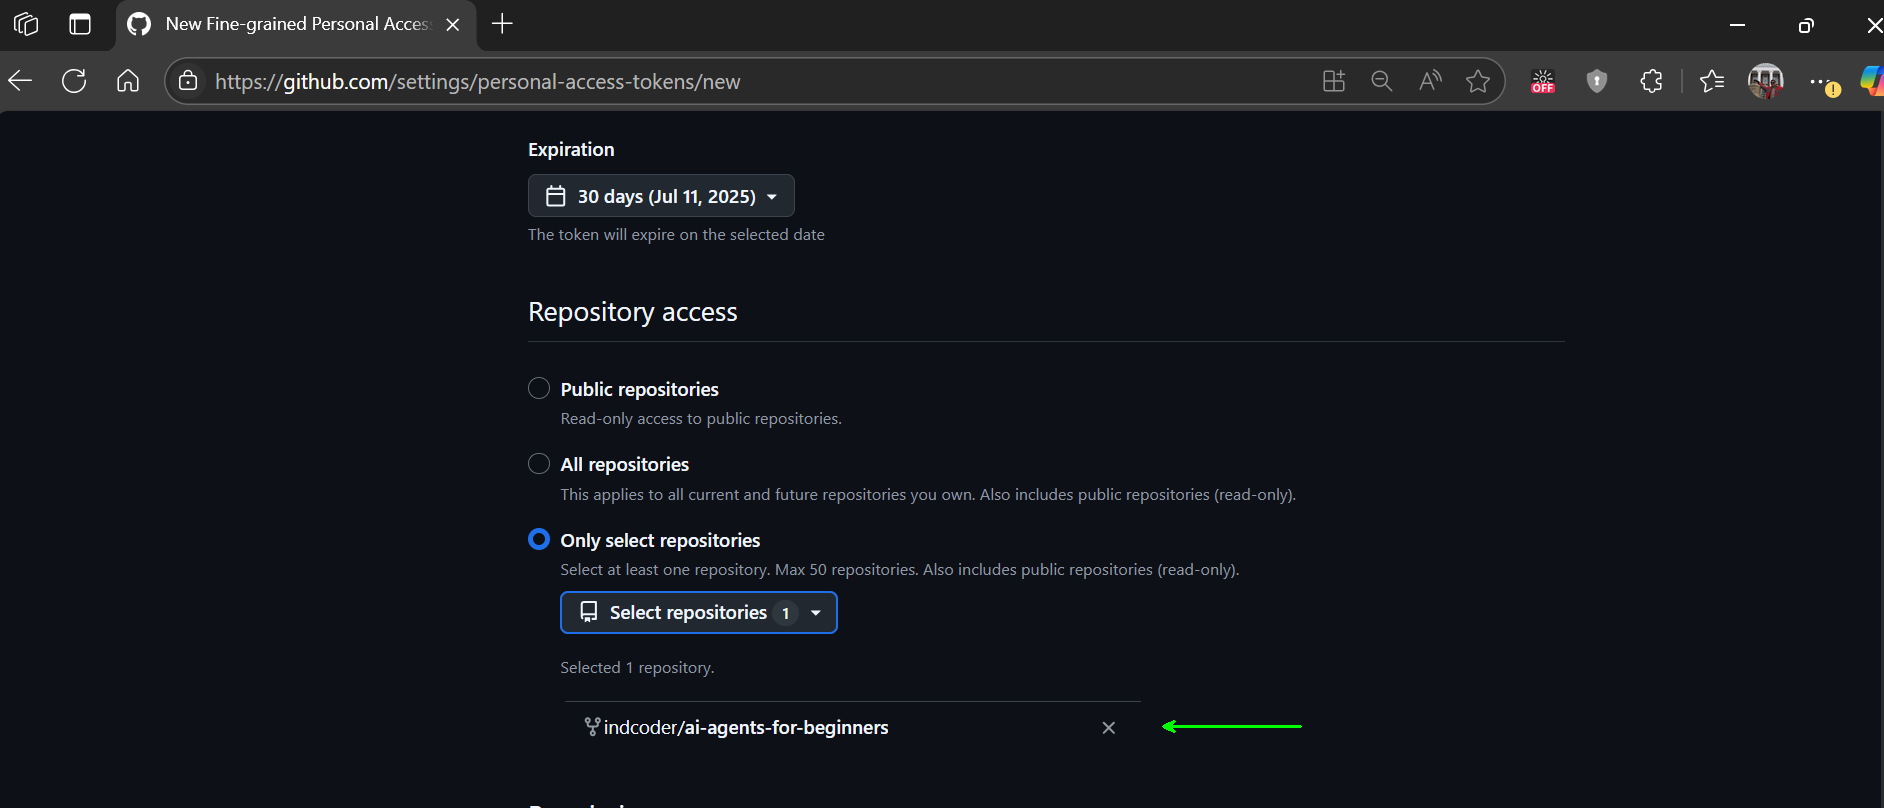The image size is (1884, 808).
Task: Remove indcoder/ai-agents-for-beginners from selection
Action: [x=1108, y=728]
